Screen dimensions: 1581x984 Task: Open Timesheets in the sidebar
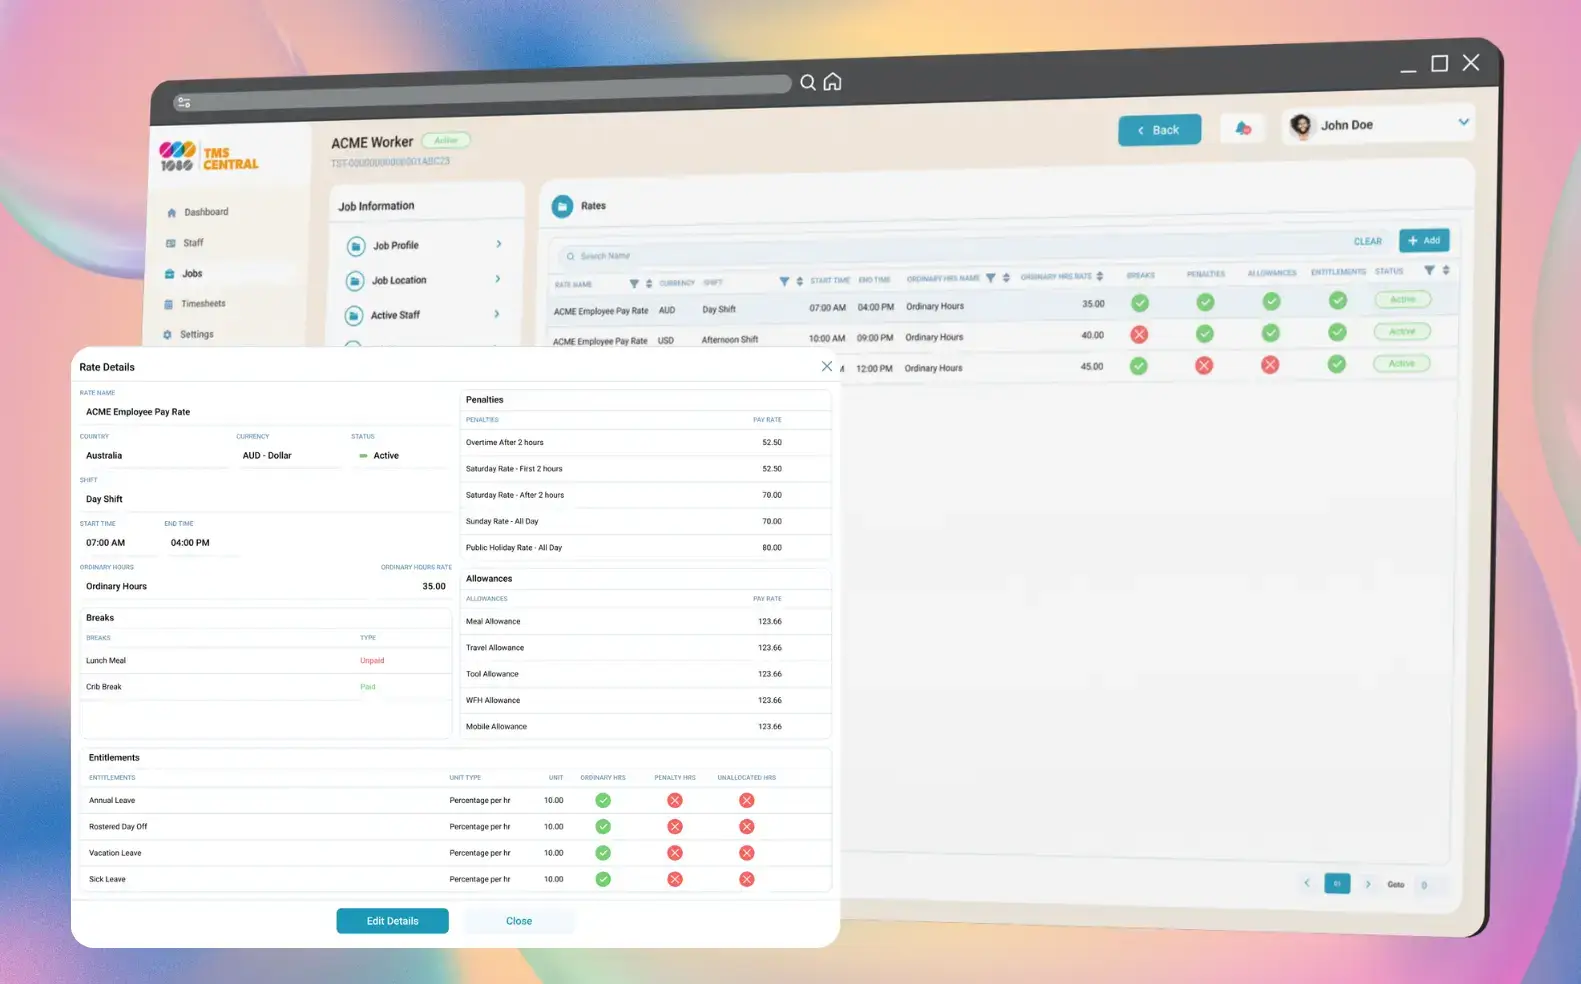pos(202,304)
